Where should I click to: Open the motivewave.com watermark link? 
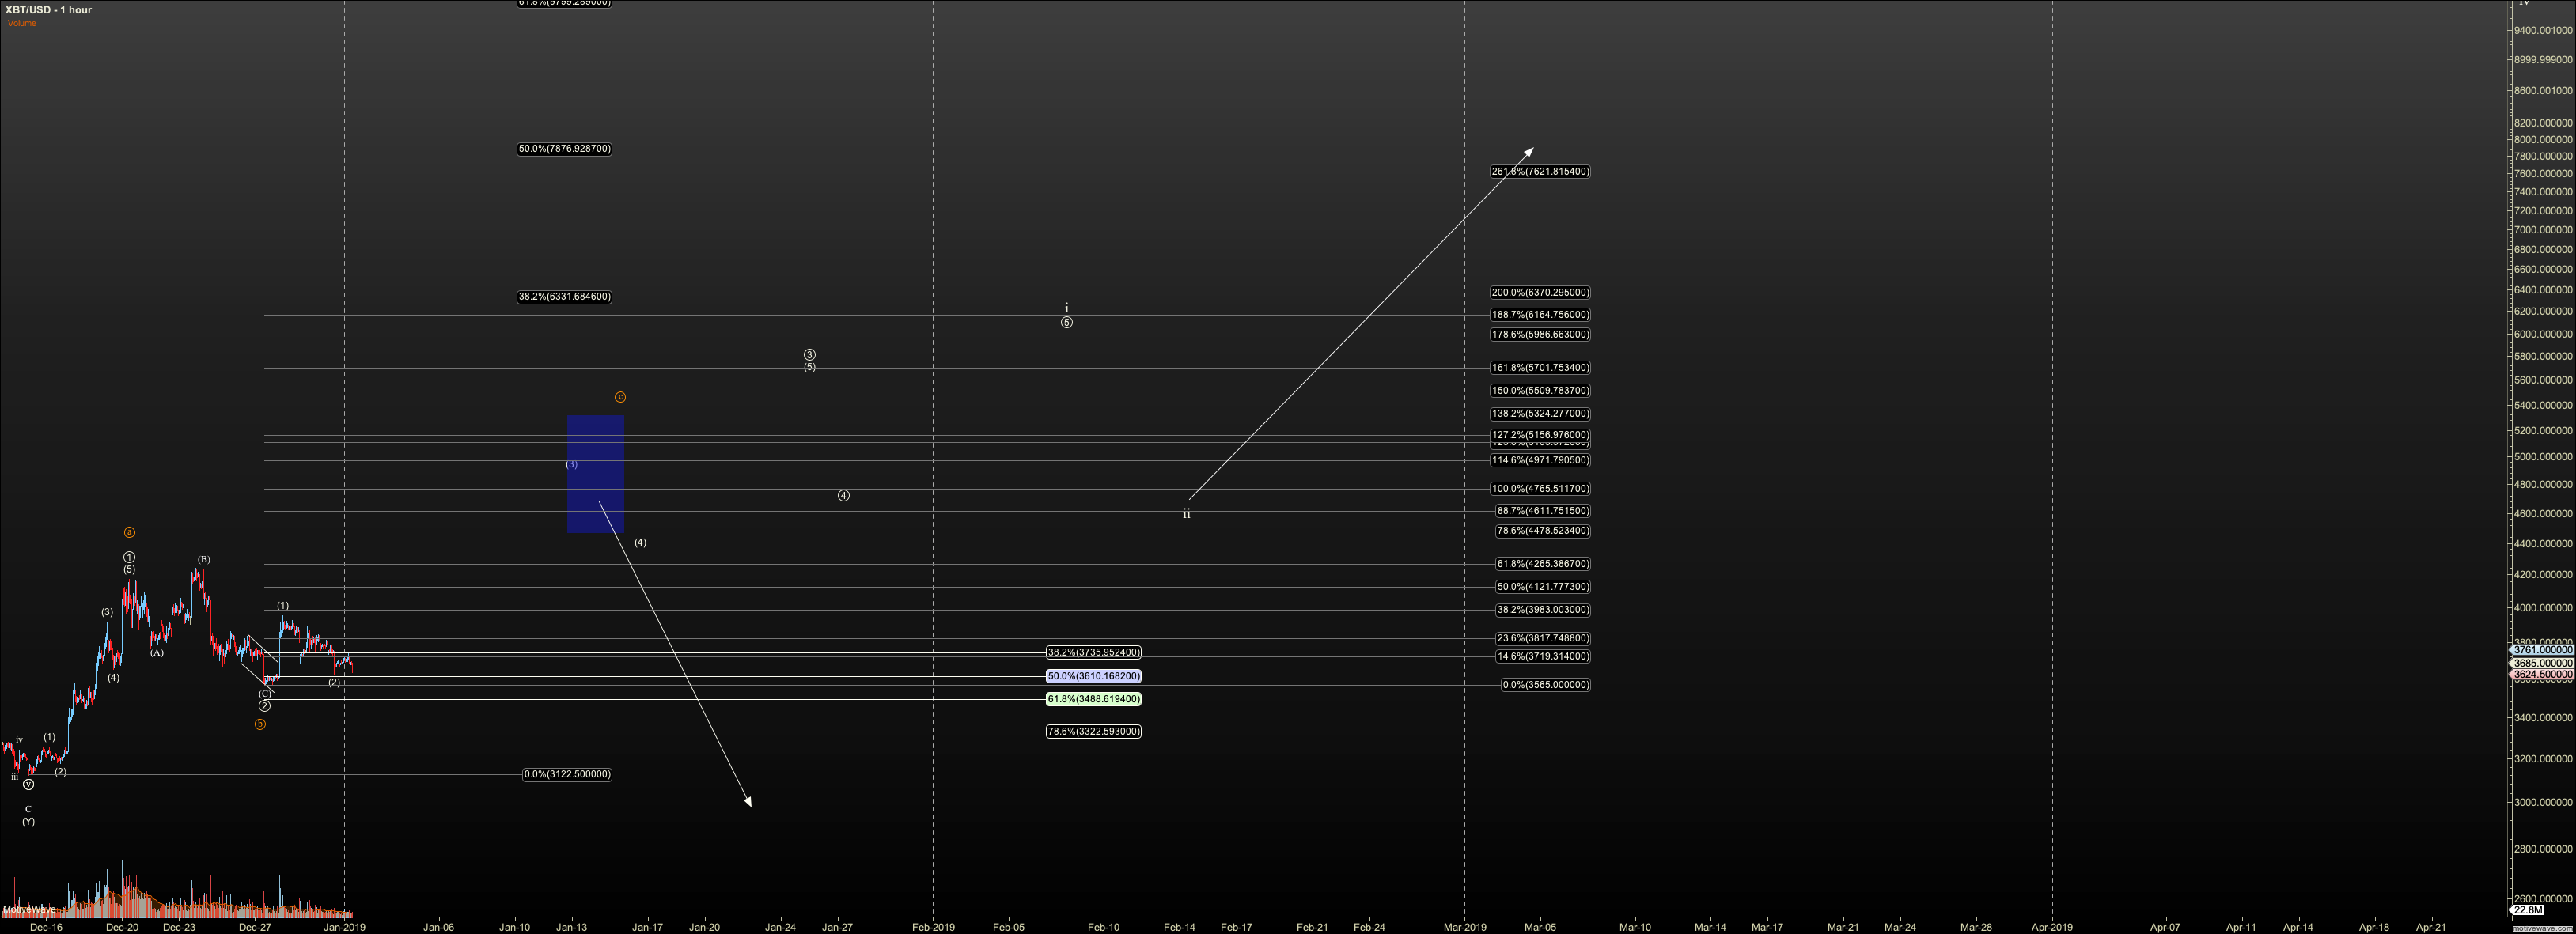pyautogui.click(x=2541, y=928)
